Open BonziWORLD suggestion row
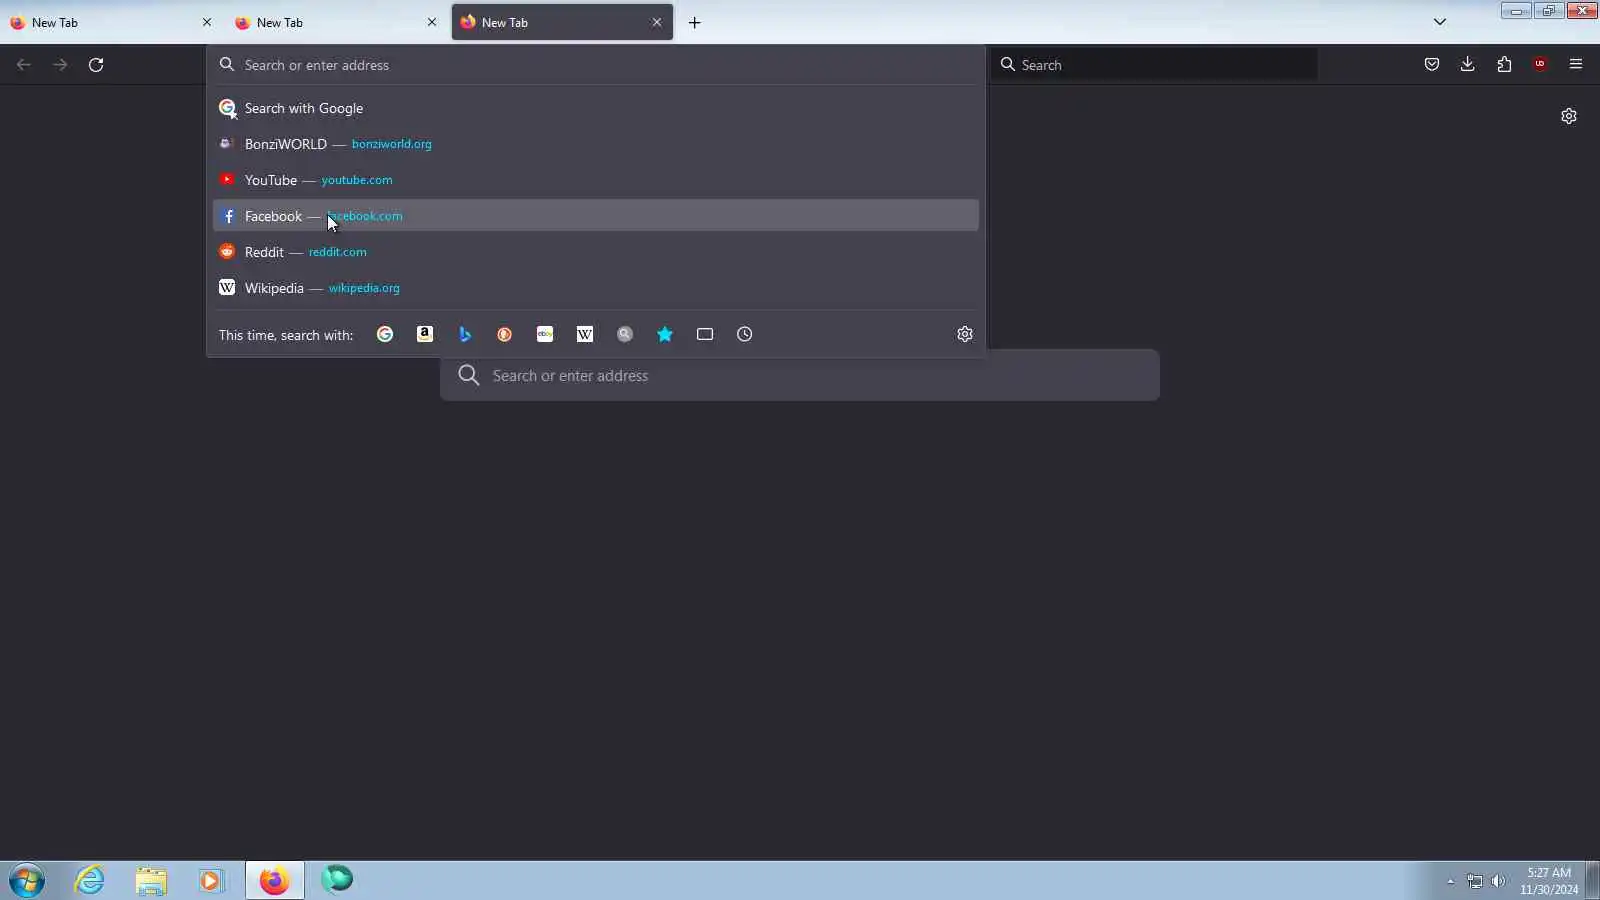 pyautogui.click(x=595, y=144)
